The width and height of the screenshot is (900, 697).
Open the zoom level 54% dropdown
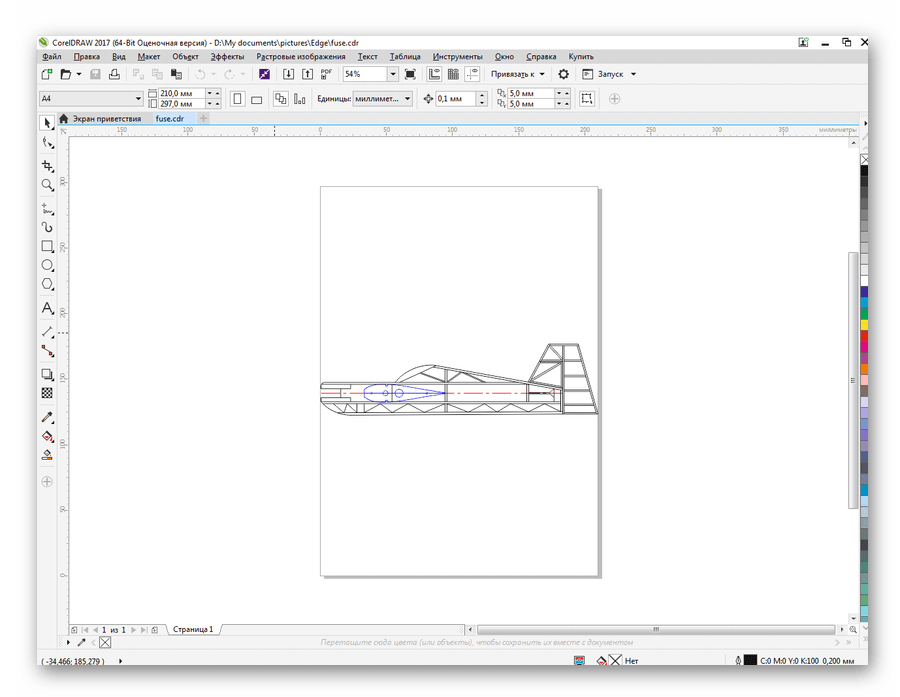point(392,74)
